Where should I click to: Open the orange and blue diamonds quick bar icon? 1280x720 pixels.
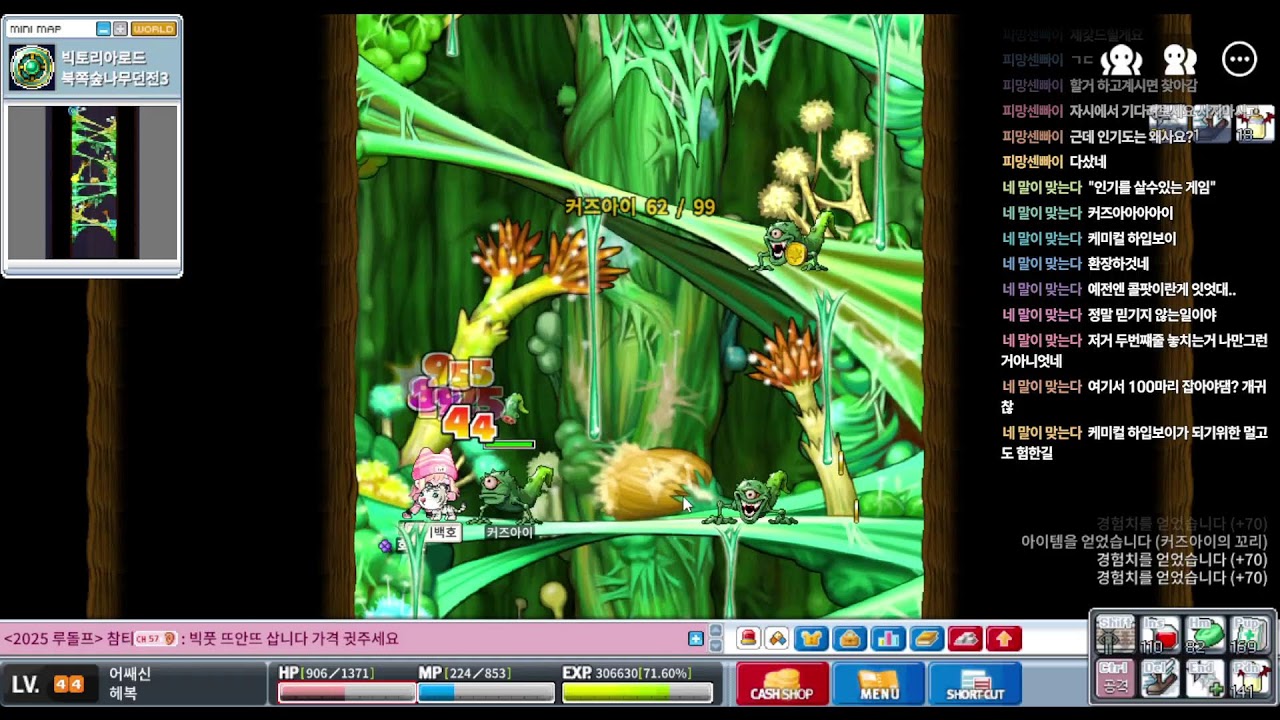[x=777, y=639]
